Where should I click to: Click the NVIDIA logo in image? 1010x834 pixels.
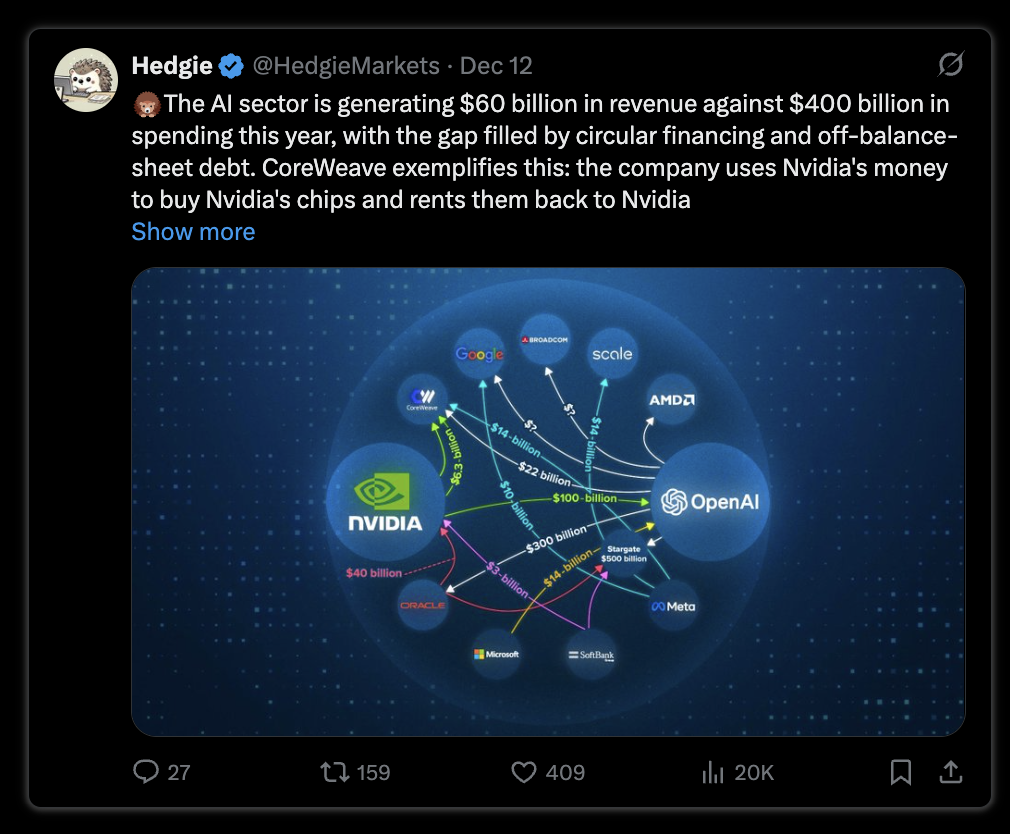(385, 502)
